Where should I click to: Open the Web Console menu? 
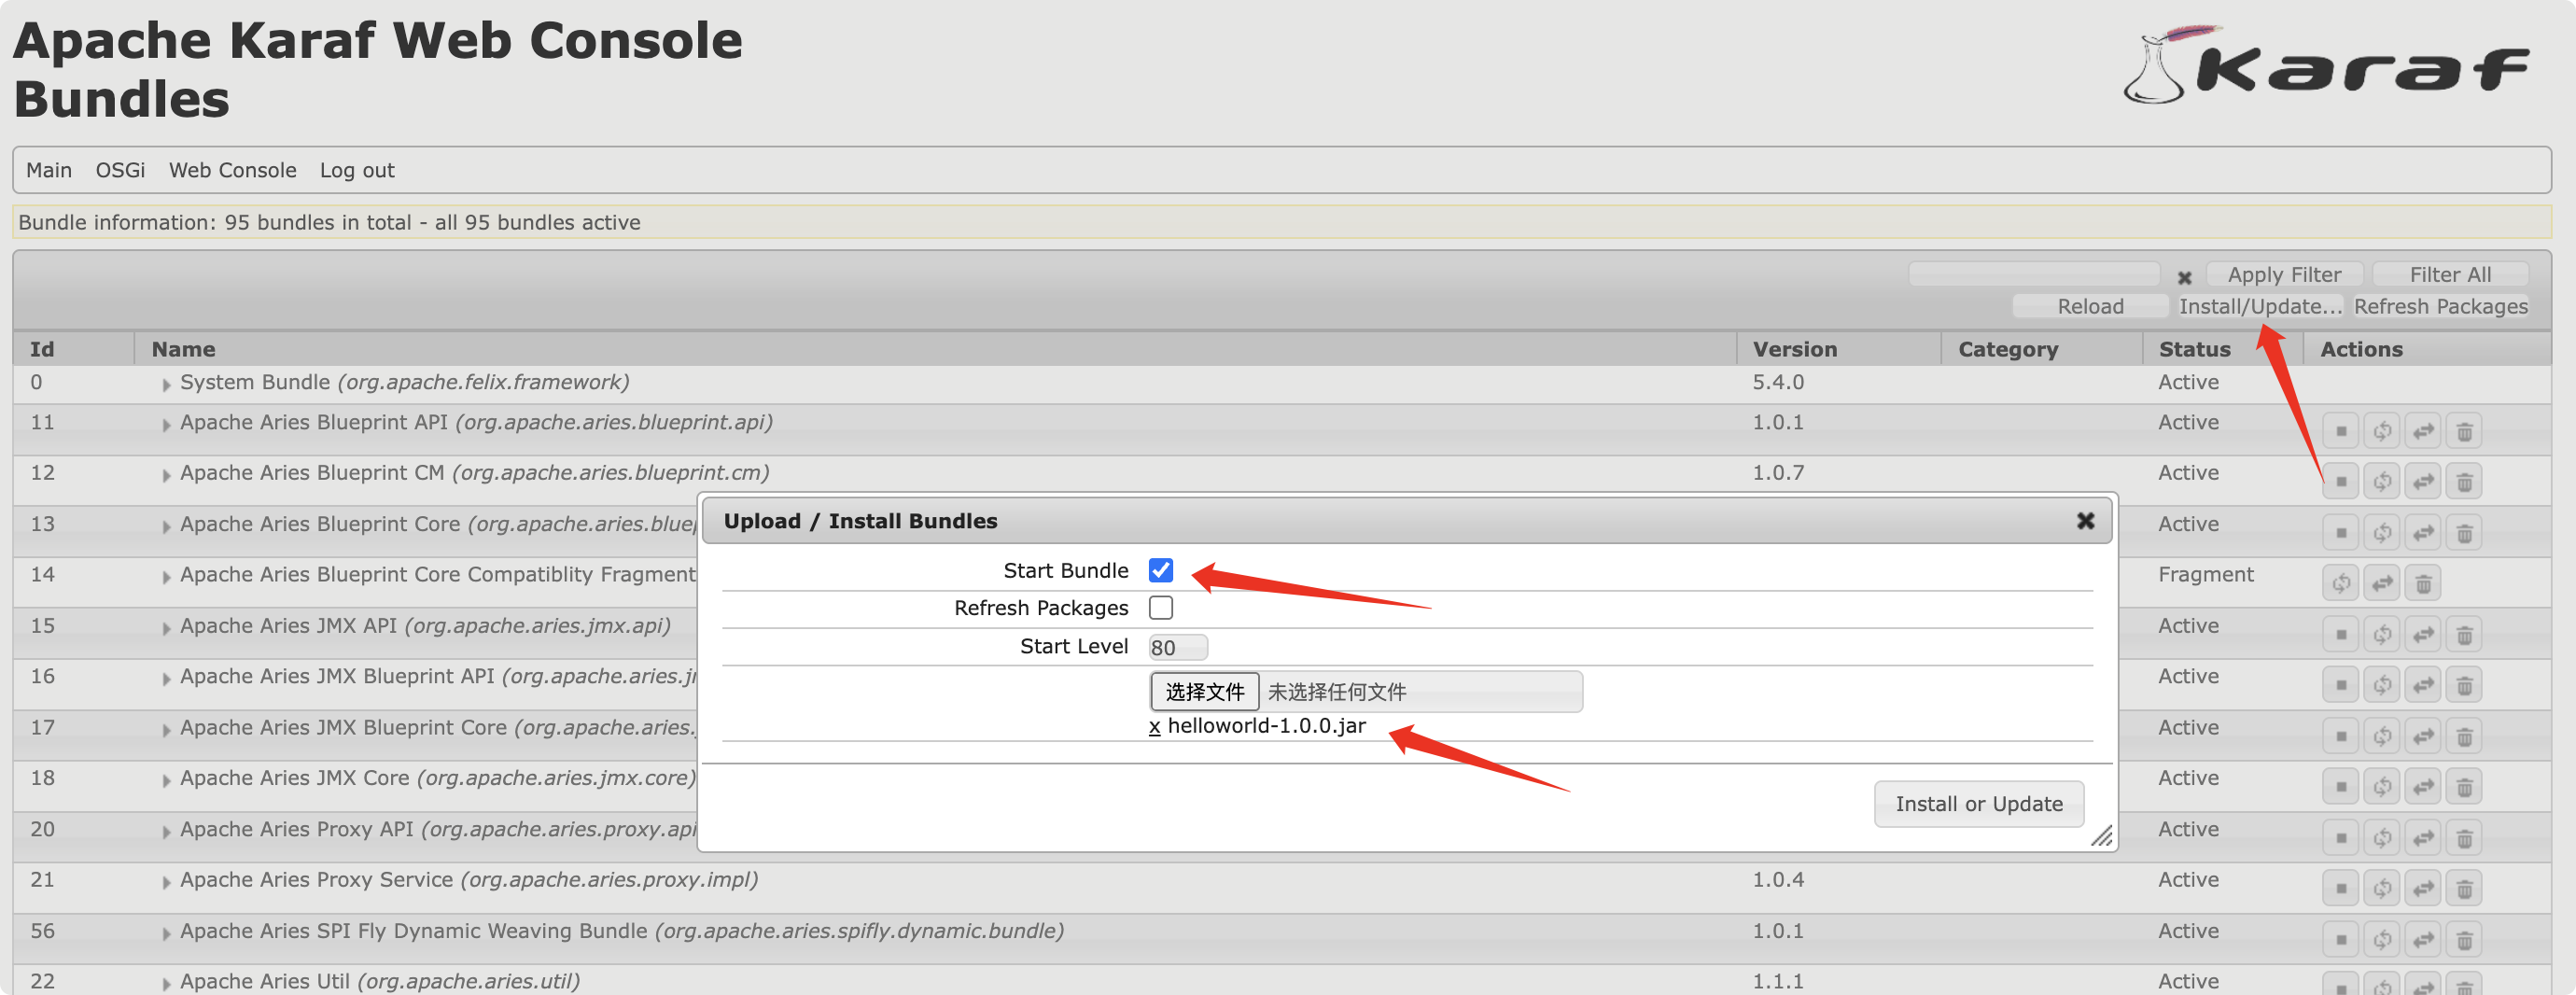click(x=232, y=170)
